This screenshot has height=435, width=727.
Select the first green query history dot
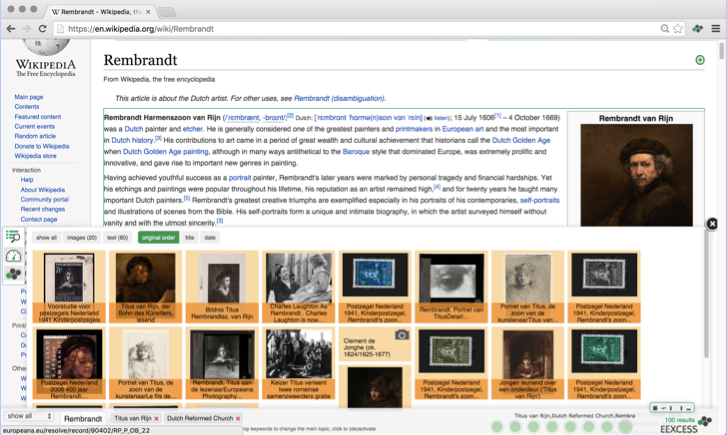497,426
